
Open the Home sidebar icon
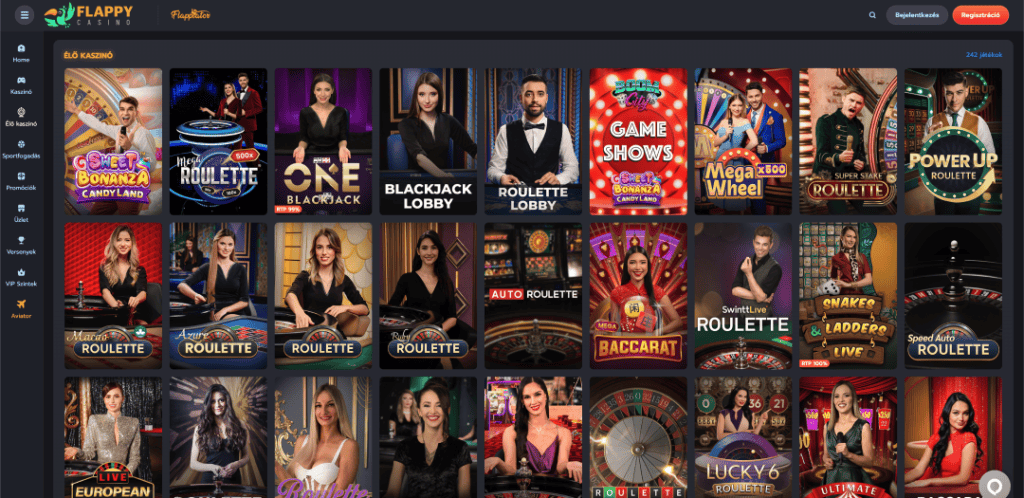tap(22, 48)
